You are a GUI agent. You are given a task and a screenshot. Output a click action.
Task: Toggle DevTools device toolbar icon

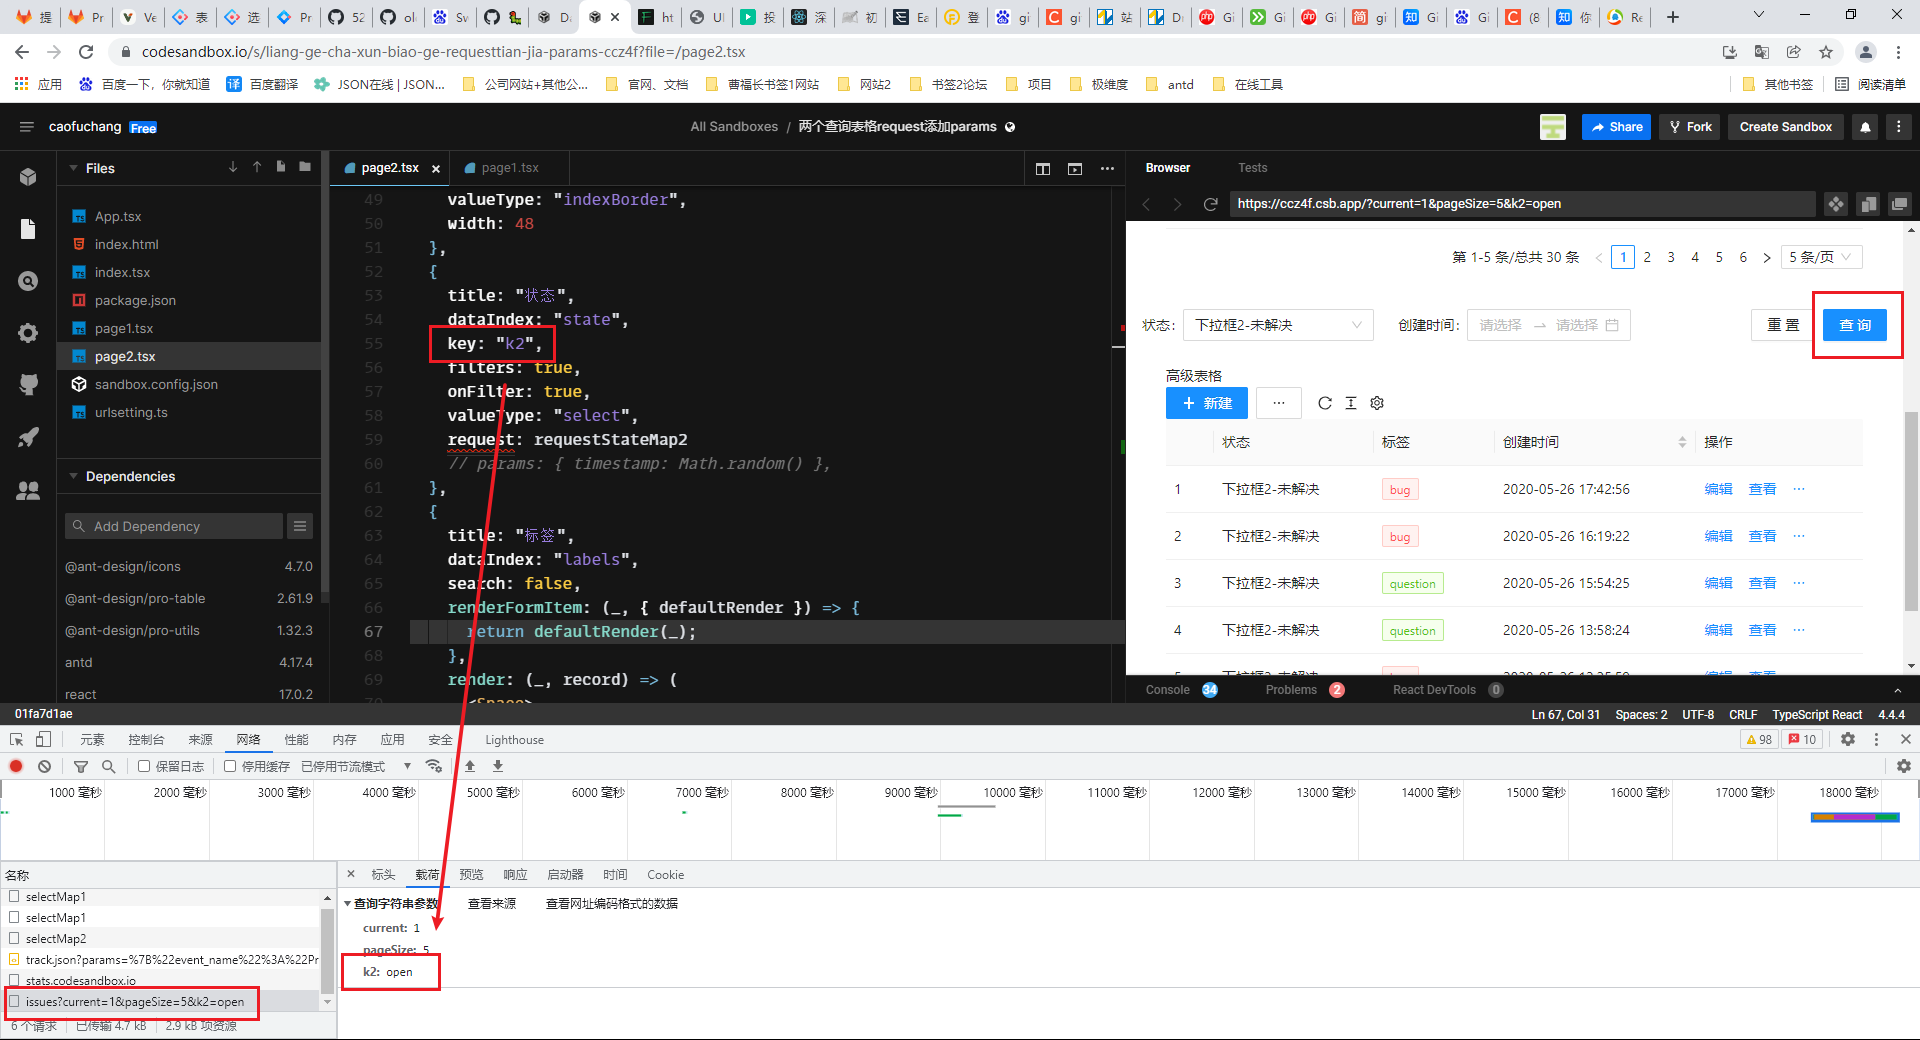(43, 739)
